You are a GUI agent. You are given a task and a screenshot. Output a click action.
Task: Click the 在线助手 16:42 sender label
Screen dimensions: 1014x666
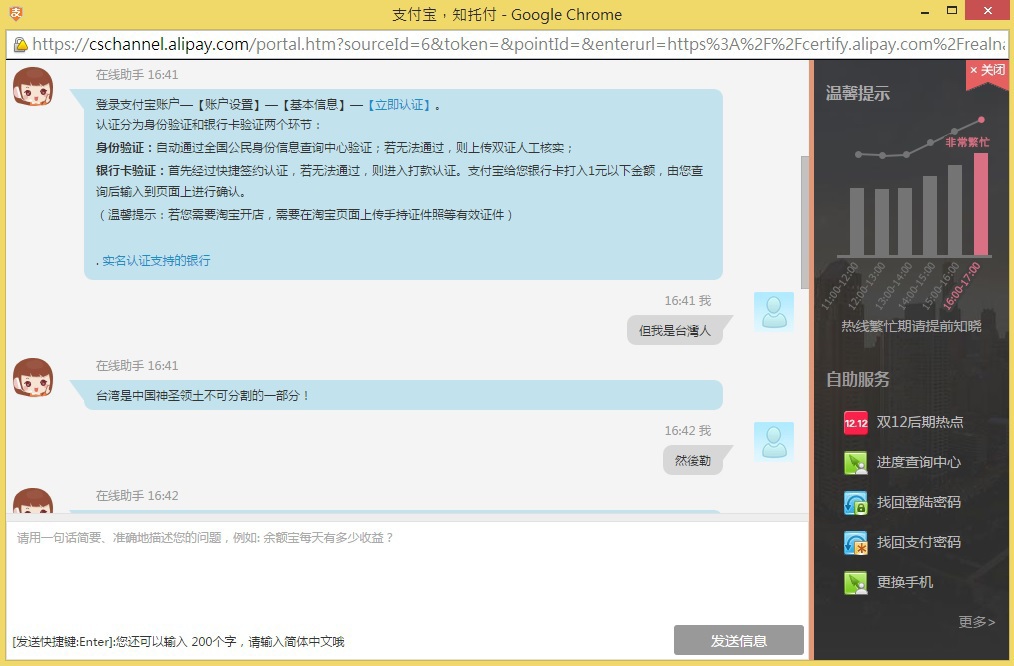pos(137,496)
